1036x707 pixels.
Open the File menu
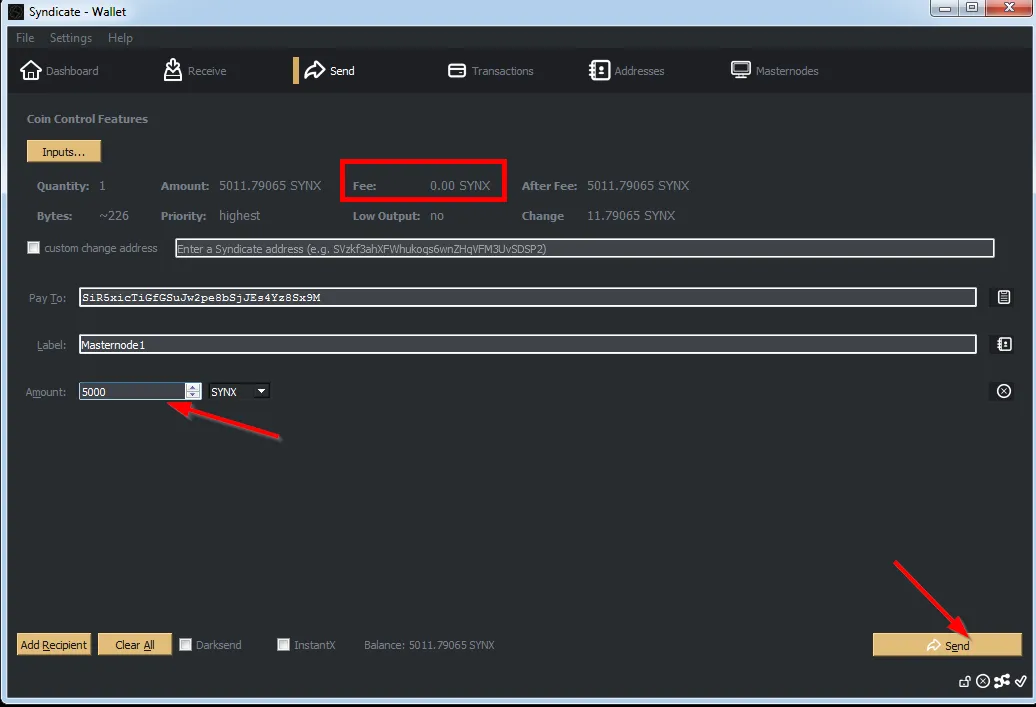point(25,38)
